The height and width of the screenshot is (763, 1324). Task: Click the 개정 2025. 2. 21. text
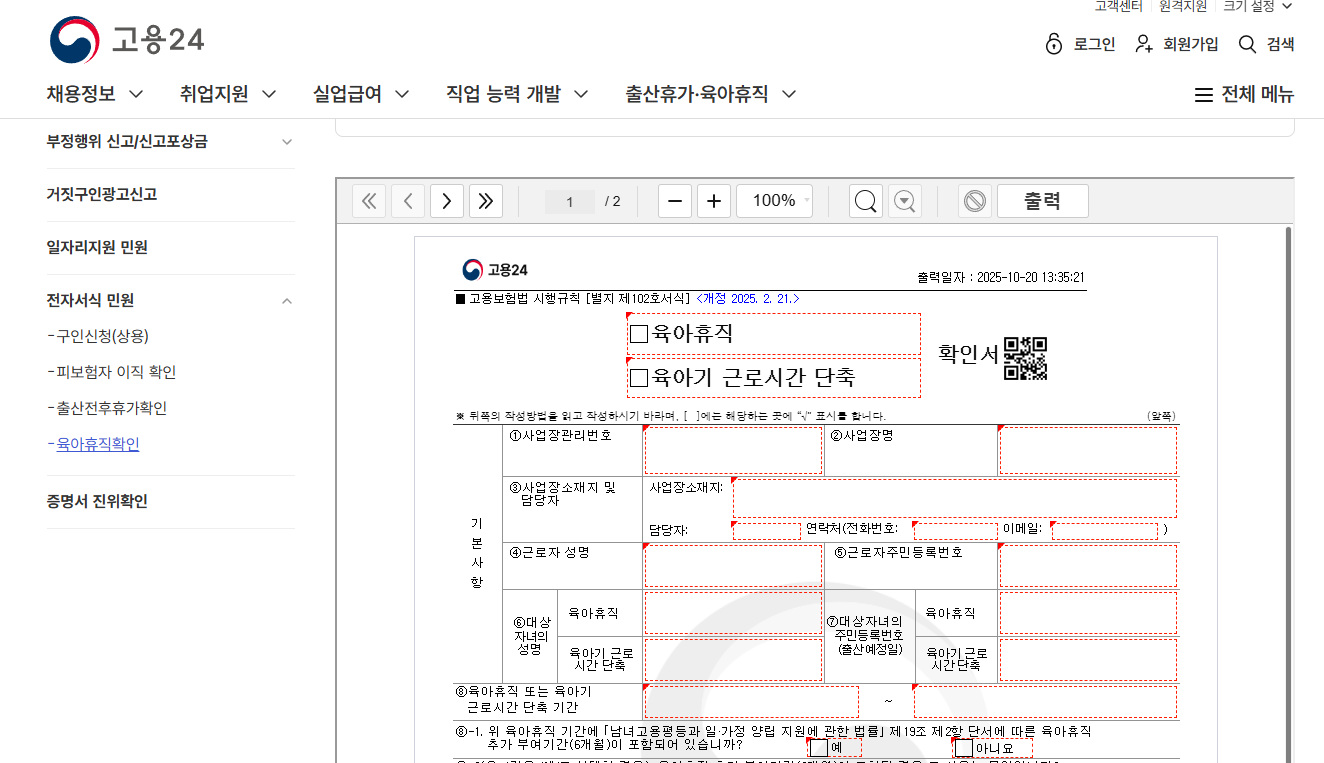pyautogui.click(x=748, y=298)
